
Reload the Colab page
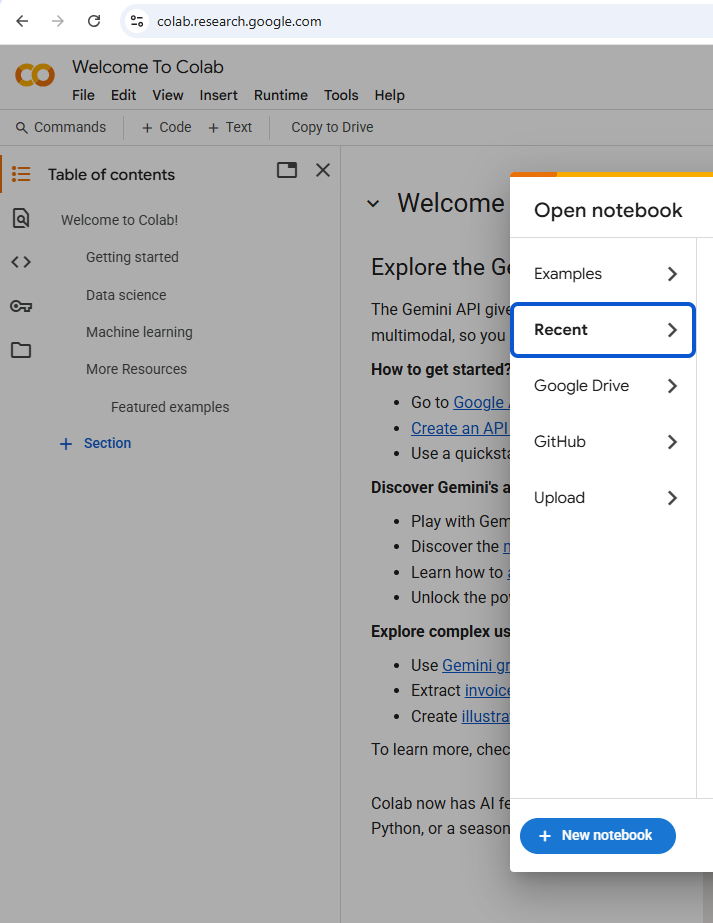(x=94, y=21)
